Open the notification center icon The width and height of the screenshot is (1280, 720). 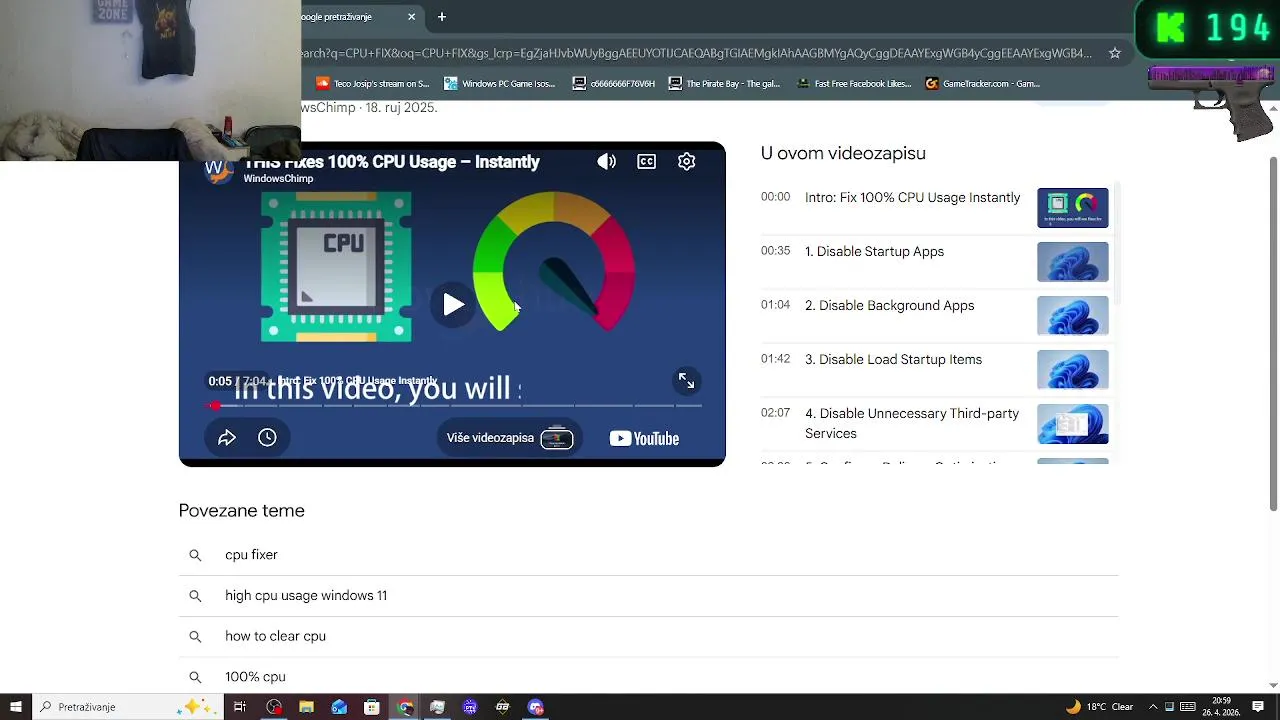[x=1258, y=707]
